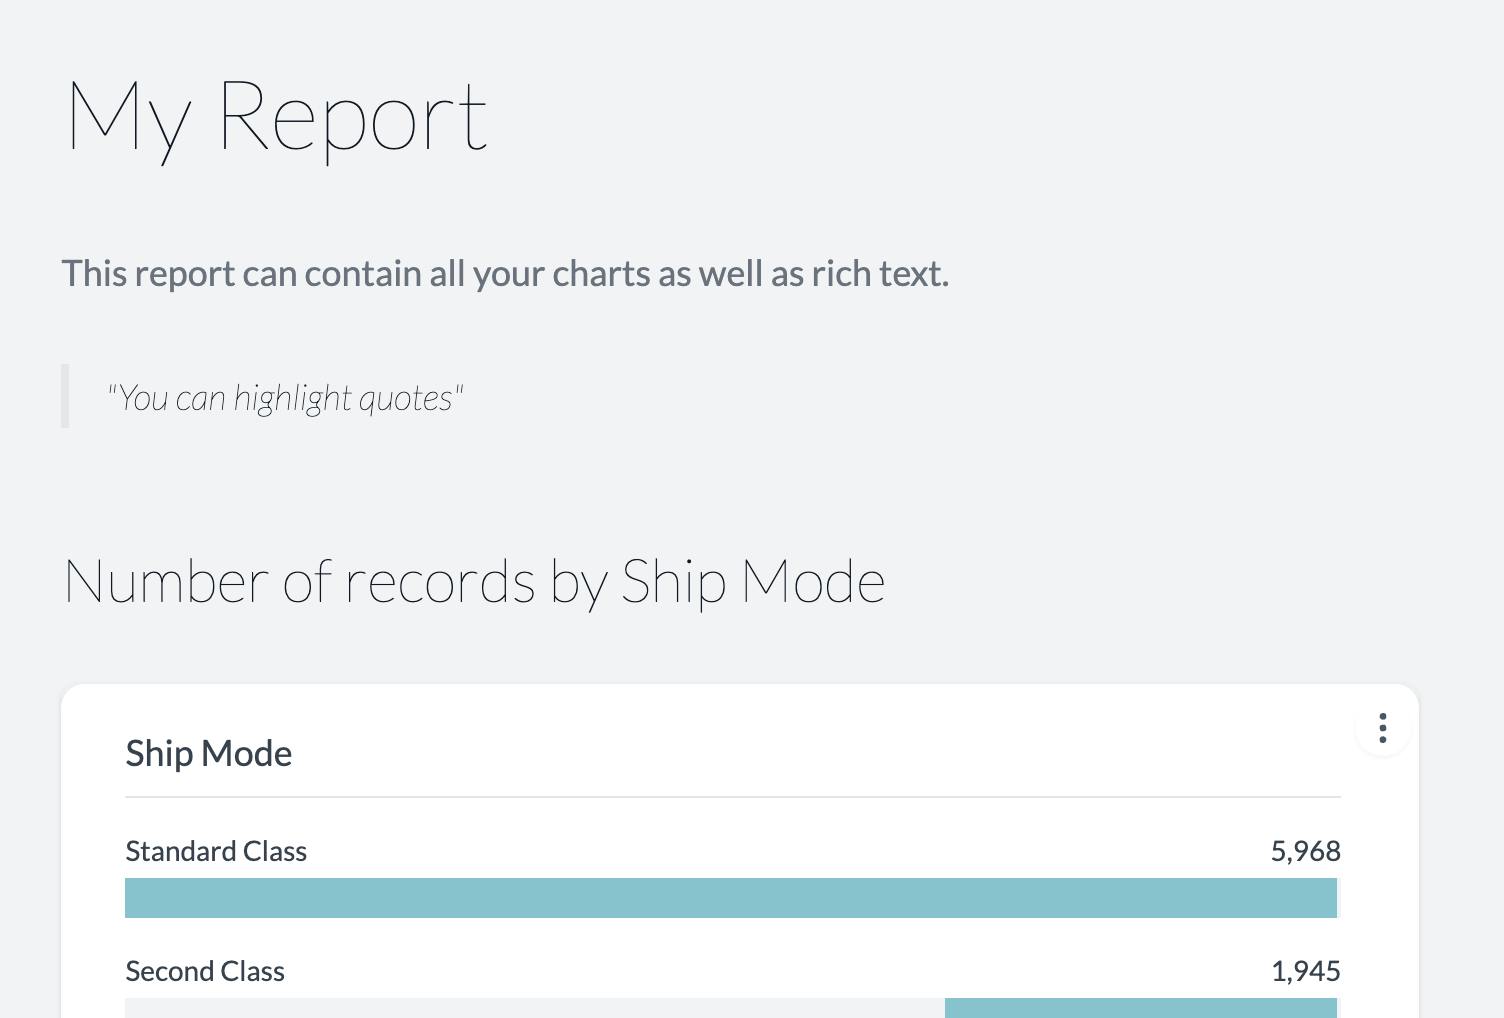Click the Number of records by Ship Mode heading

pyautogui.click(x=475, y=582)
